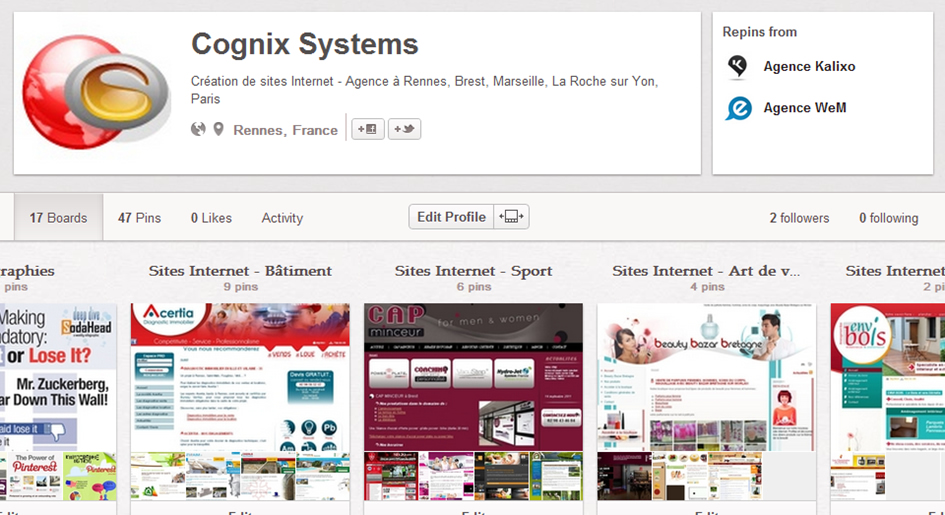Open Sites Internet - Art de v... board title

click(x=706, y=271)
